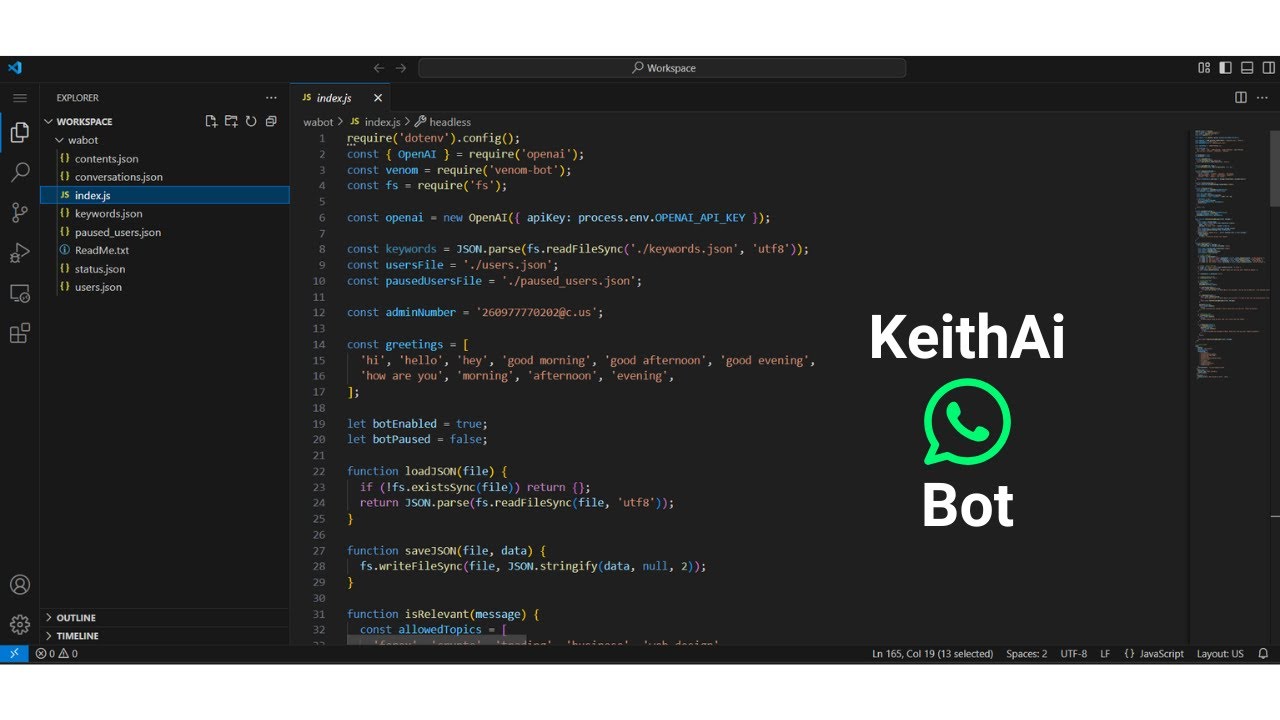Go back with the left arrow
1280x720 pixels.
point(379,68)
